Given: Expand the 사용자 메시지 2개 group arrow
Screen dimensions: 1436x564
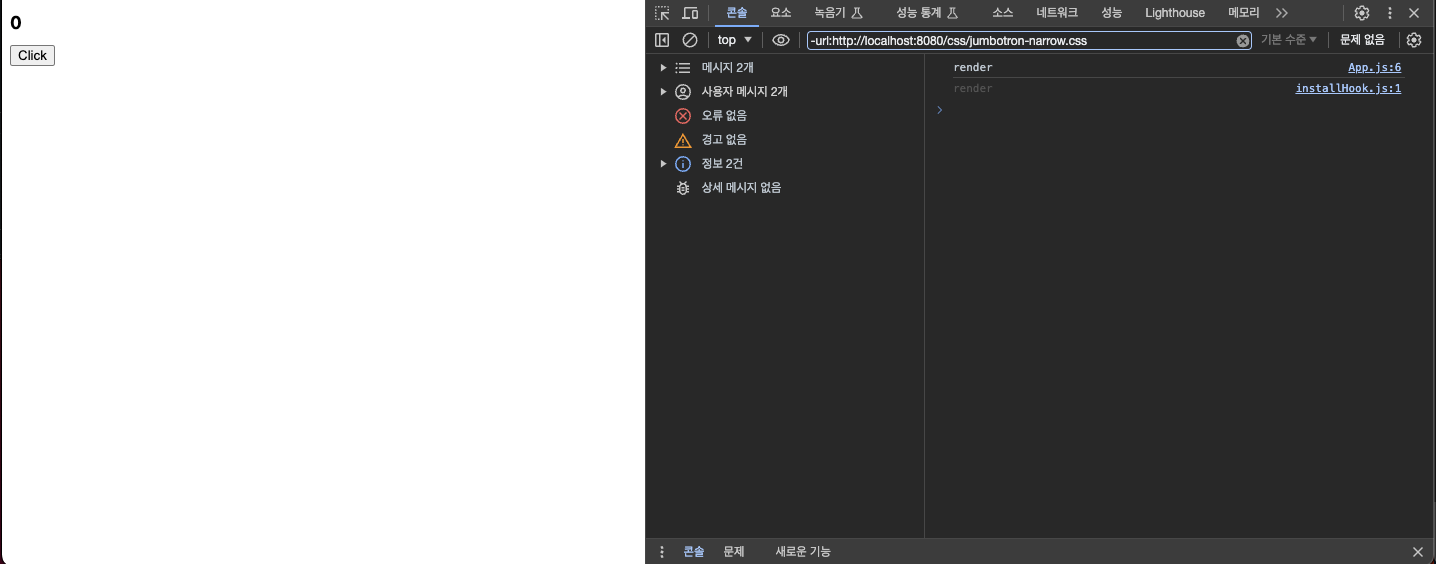Looking at the screenshot, I should [663, 92].
